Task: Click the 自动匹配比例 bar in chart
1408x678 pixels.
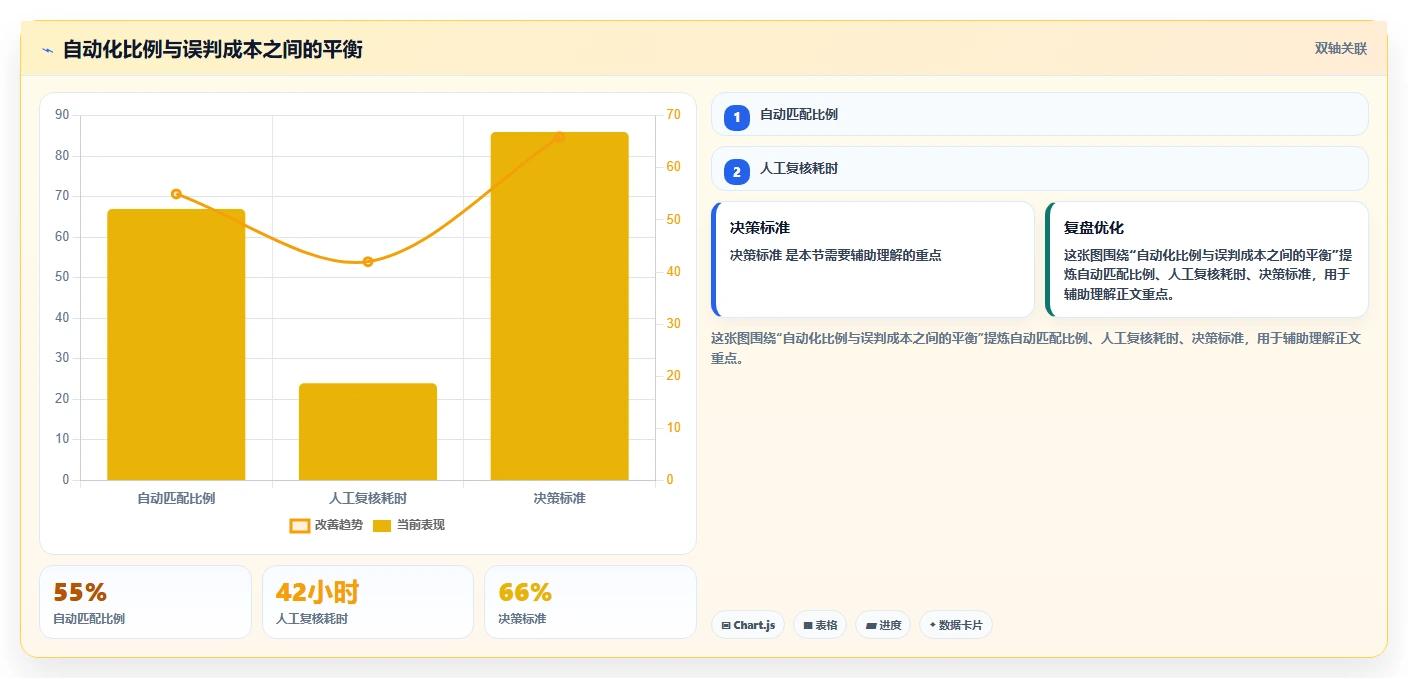Action: click(x=176, y=345)
